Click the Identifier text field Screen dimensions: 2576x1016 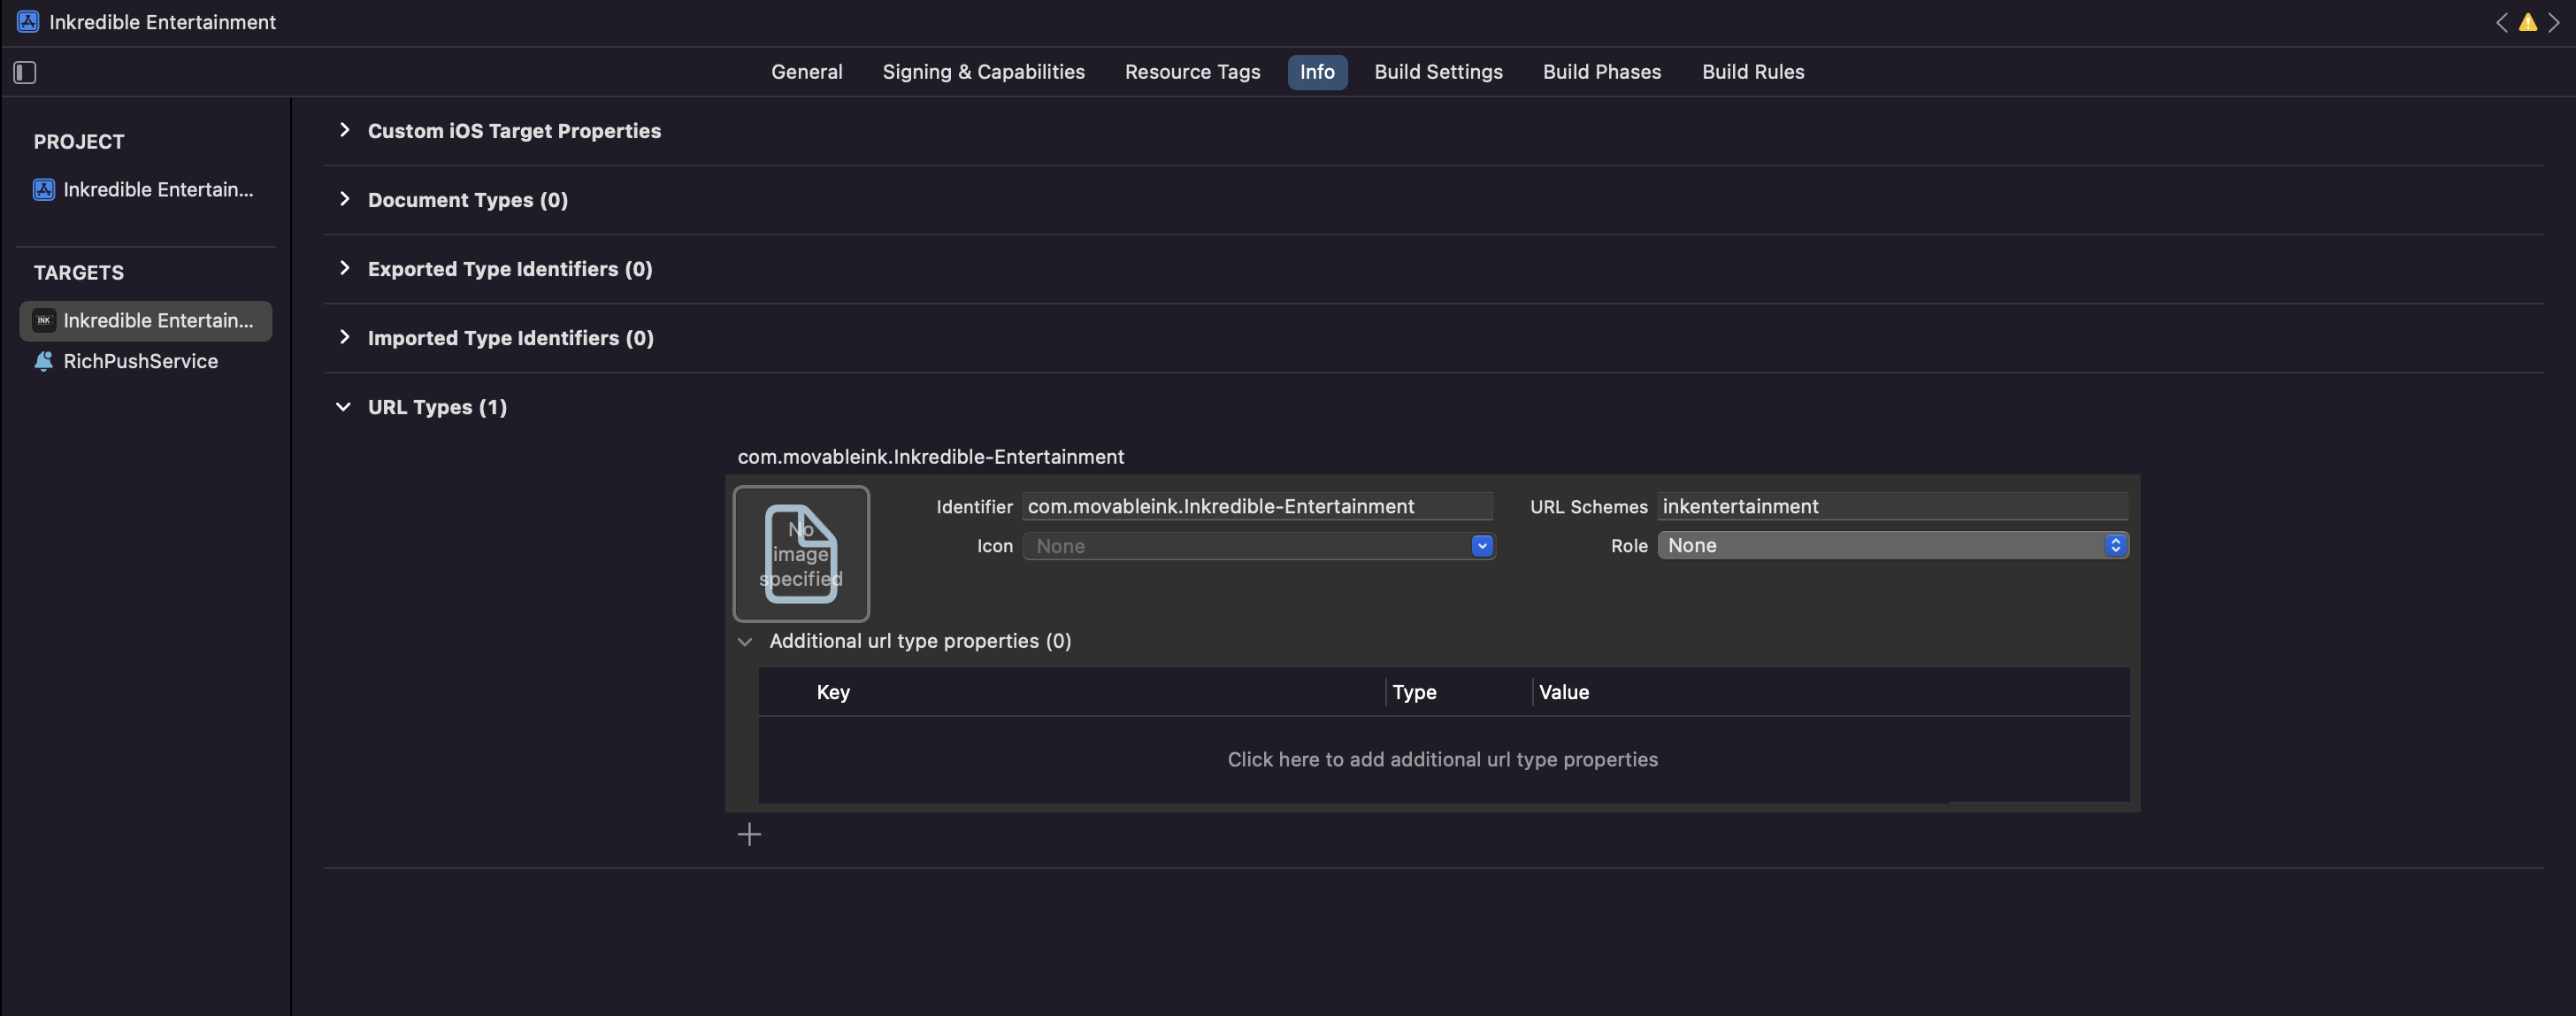[x=1256, y=506]
